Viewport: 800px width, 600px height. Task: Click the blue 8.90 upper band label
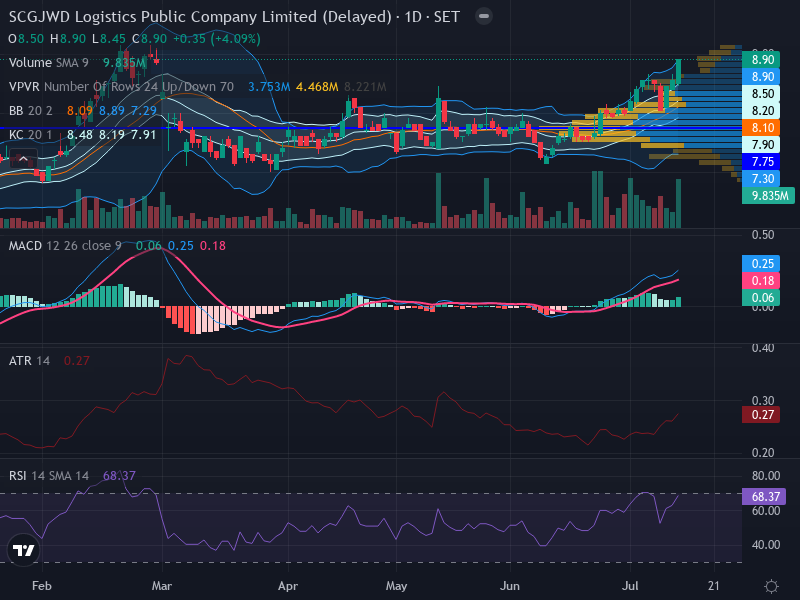[x=761, y=77]
